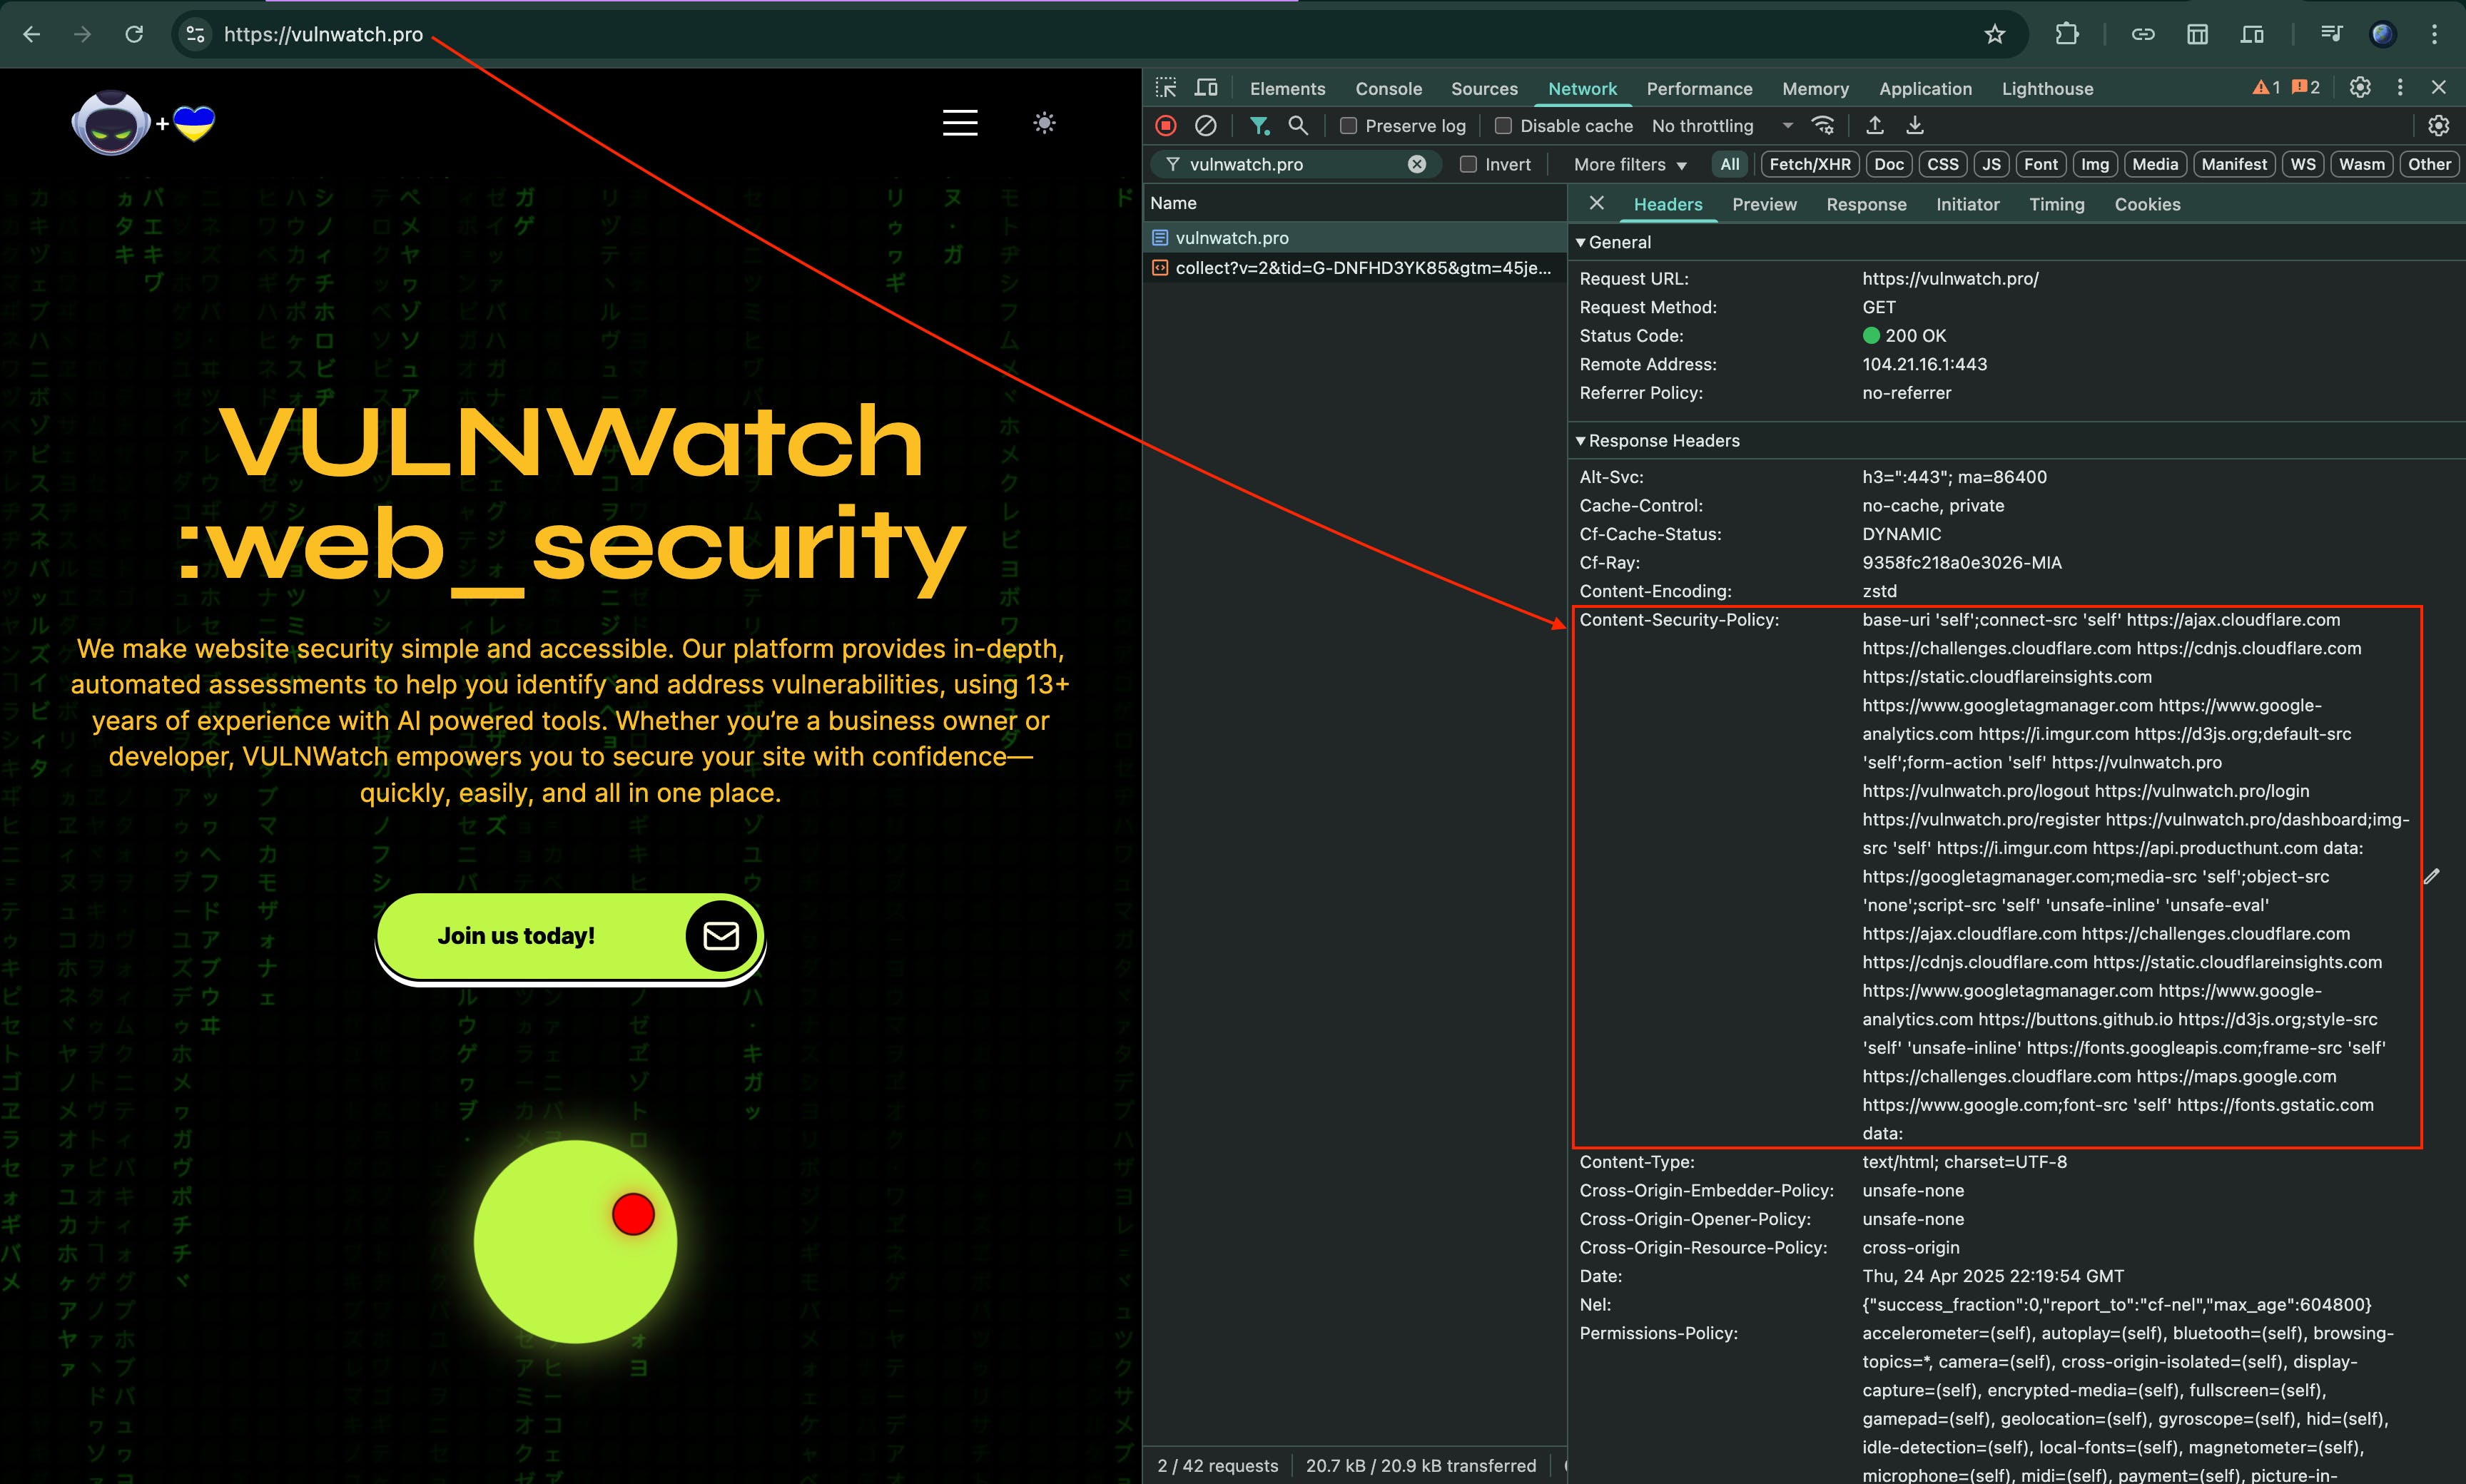Click the record network log icon
The height and width of the screenshot is (1484, 2466).
coord(1166,126)
